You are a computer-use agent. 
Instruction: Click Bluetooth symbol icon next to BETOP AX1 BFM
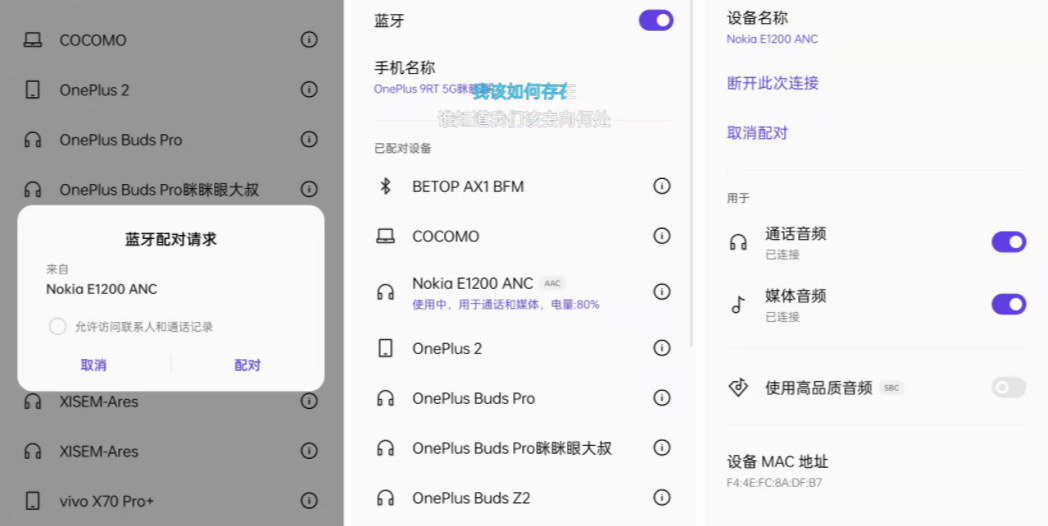pos(385,186)
